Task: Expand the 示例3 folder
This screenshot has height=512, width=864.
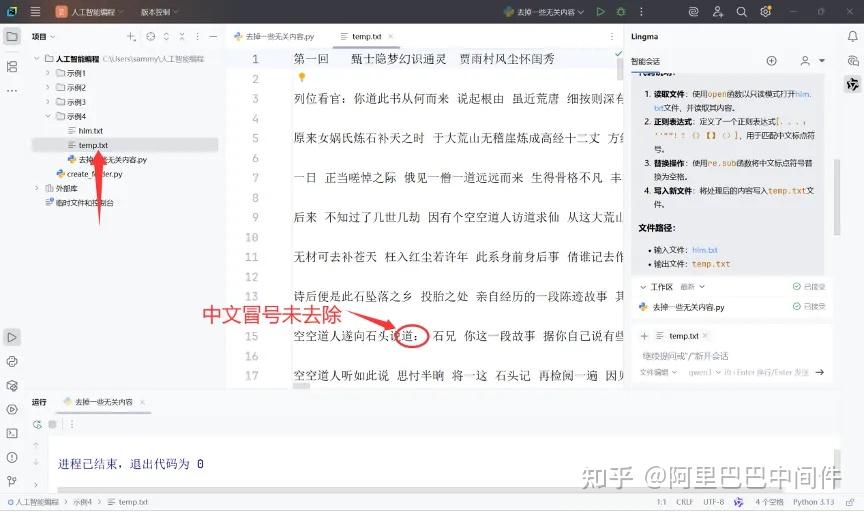Action: (x=48, y=102)
